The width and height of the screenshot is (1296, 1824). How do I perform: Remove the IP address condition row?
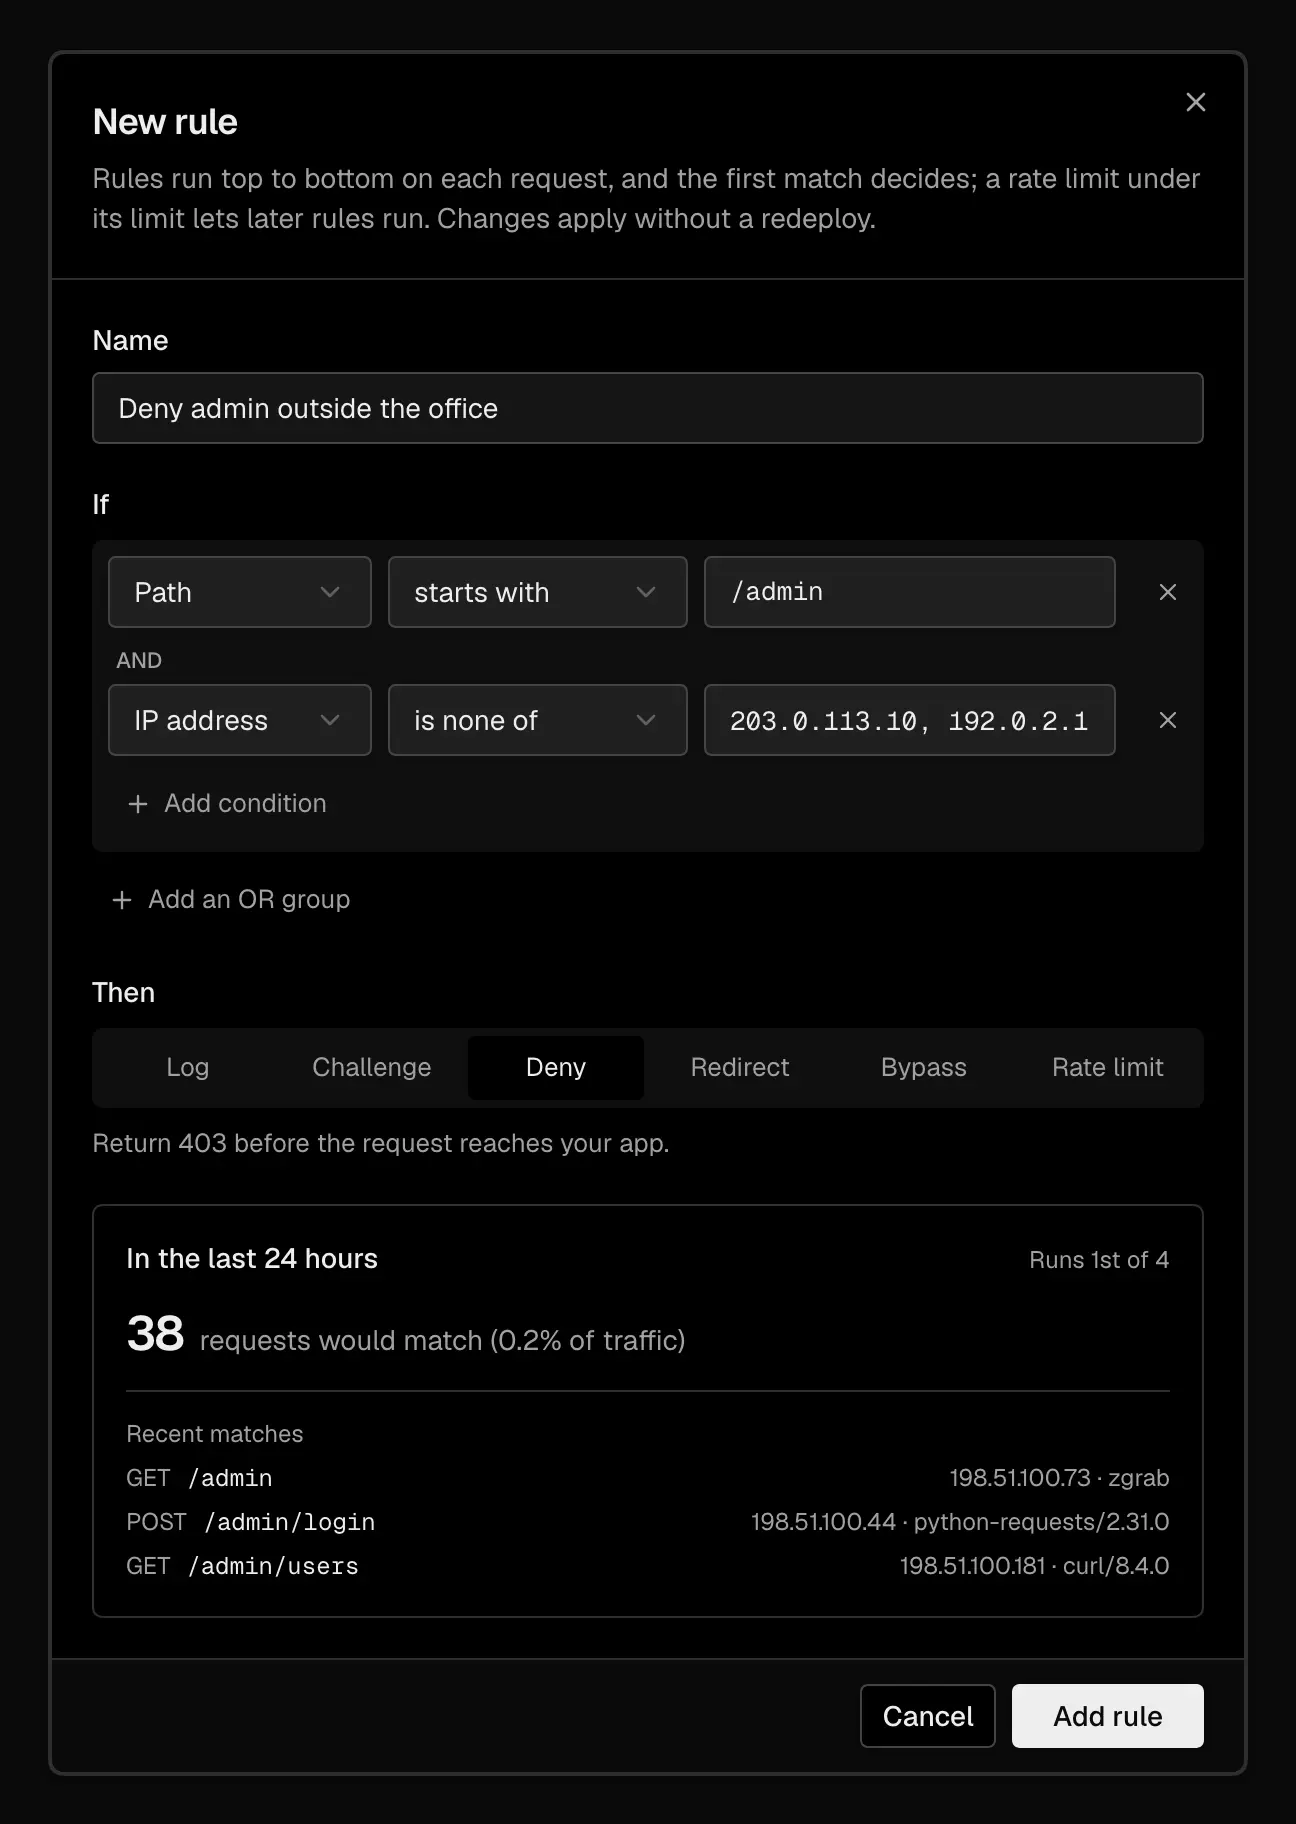pyautogui.click(x=1167, y=720)
